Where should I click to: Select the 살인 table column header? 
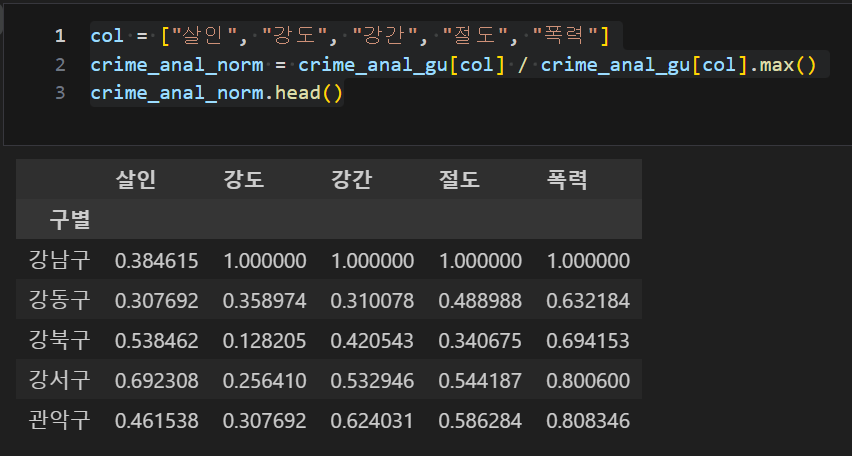(x=136, y=179)
